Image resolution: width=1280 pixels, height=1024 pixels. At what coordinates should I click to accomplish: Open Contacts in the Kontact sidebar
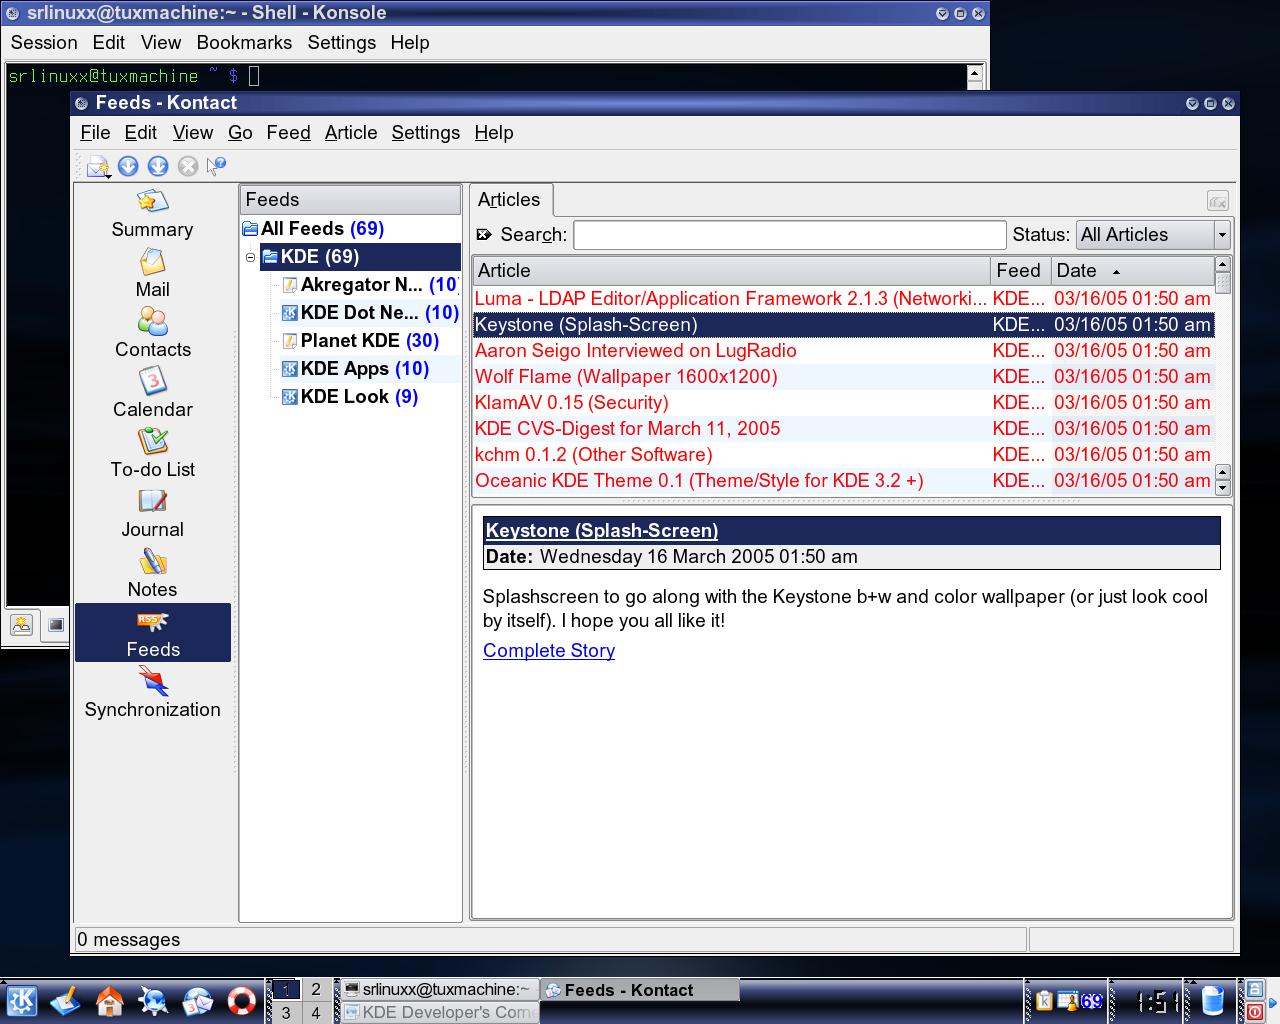point(152,334)
